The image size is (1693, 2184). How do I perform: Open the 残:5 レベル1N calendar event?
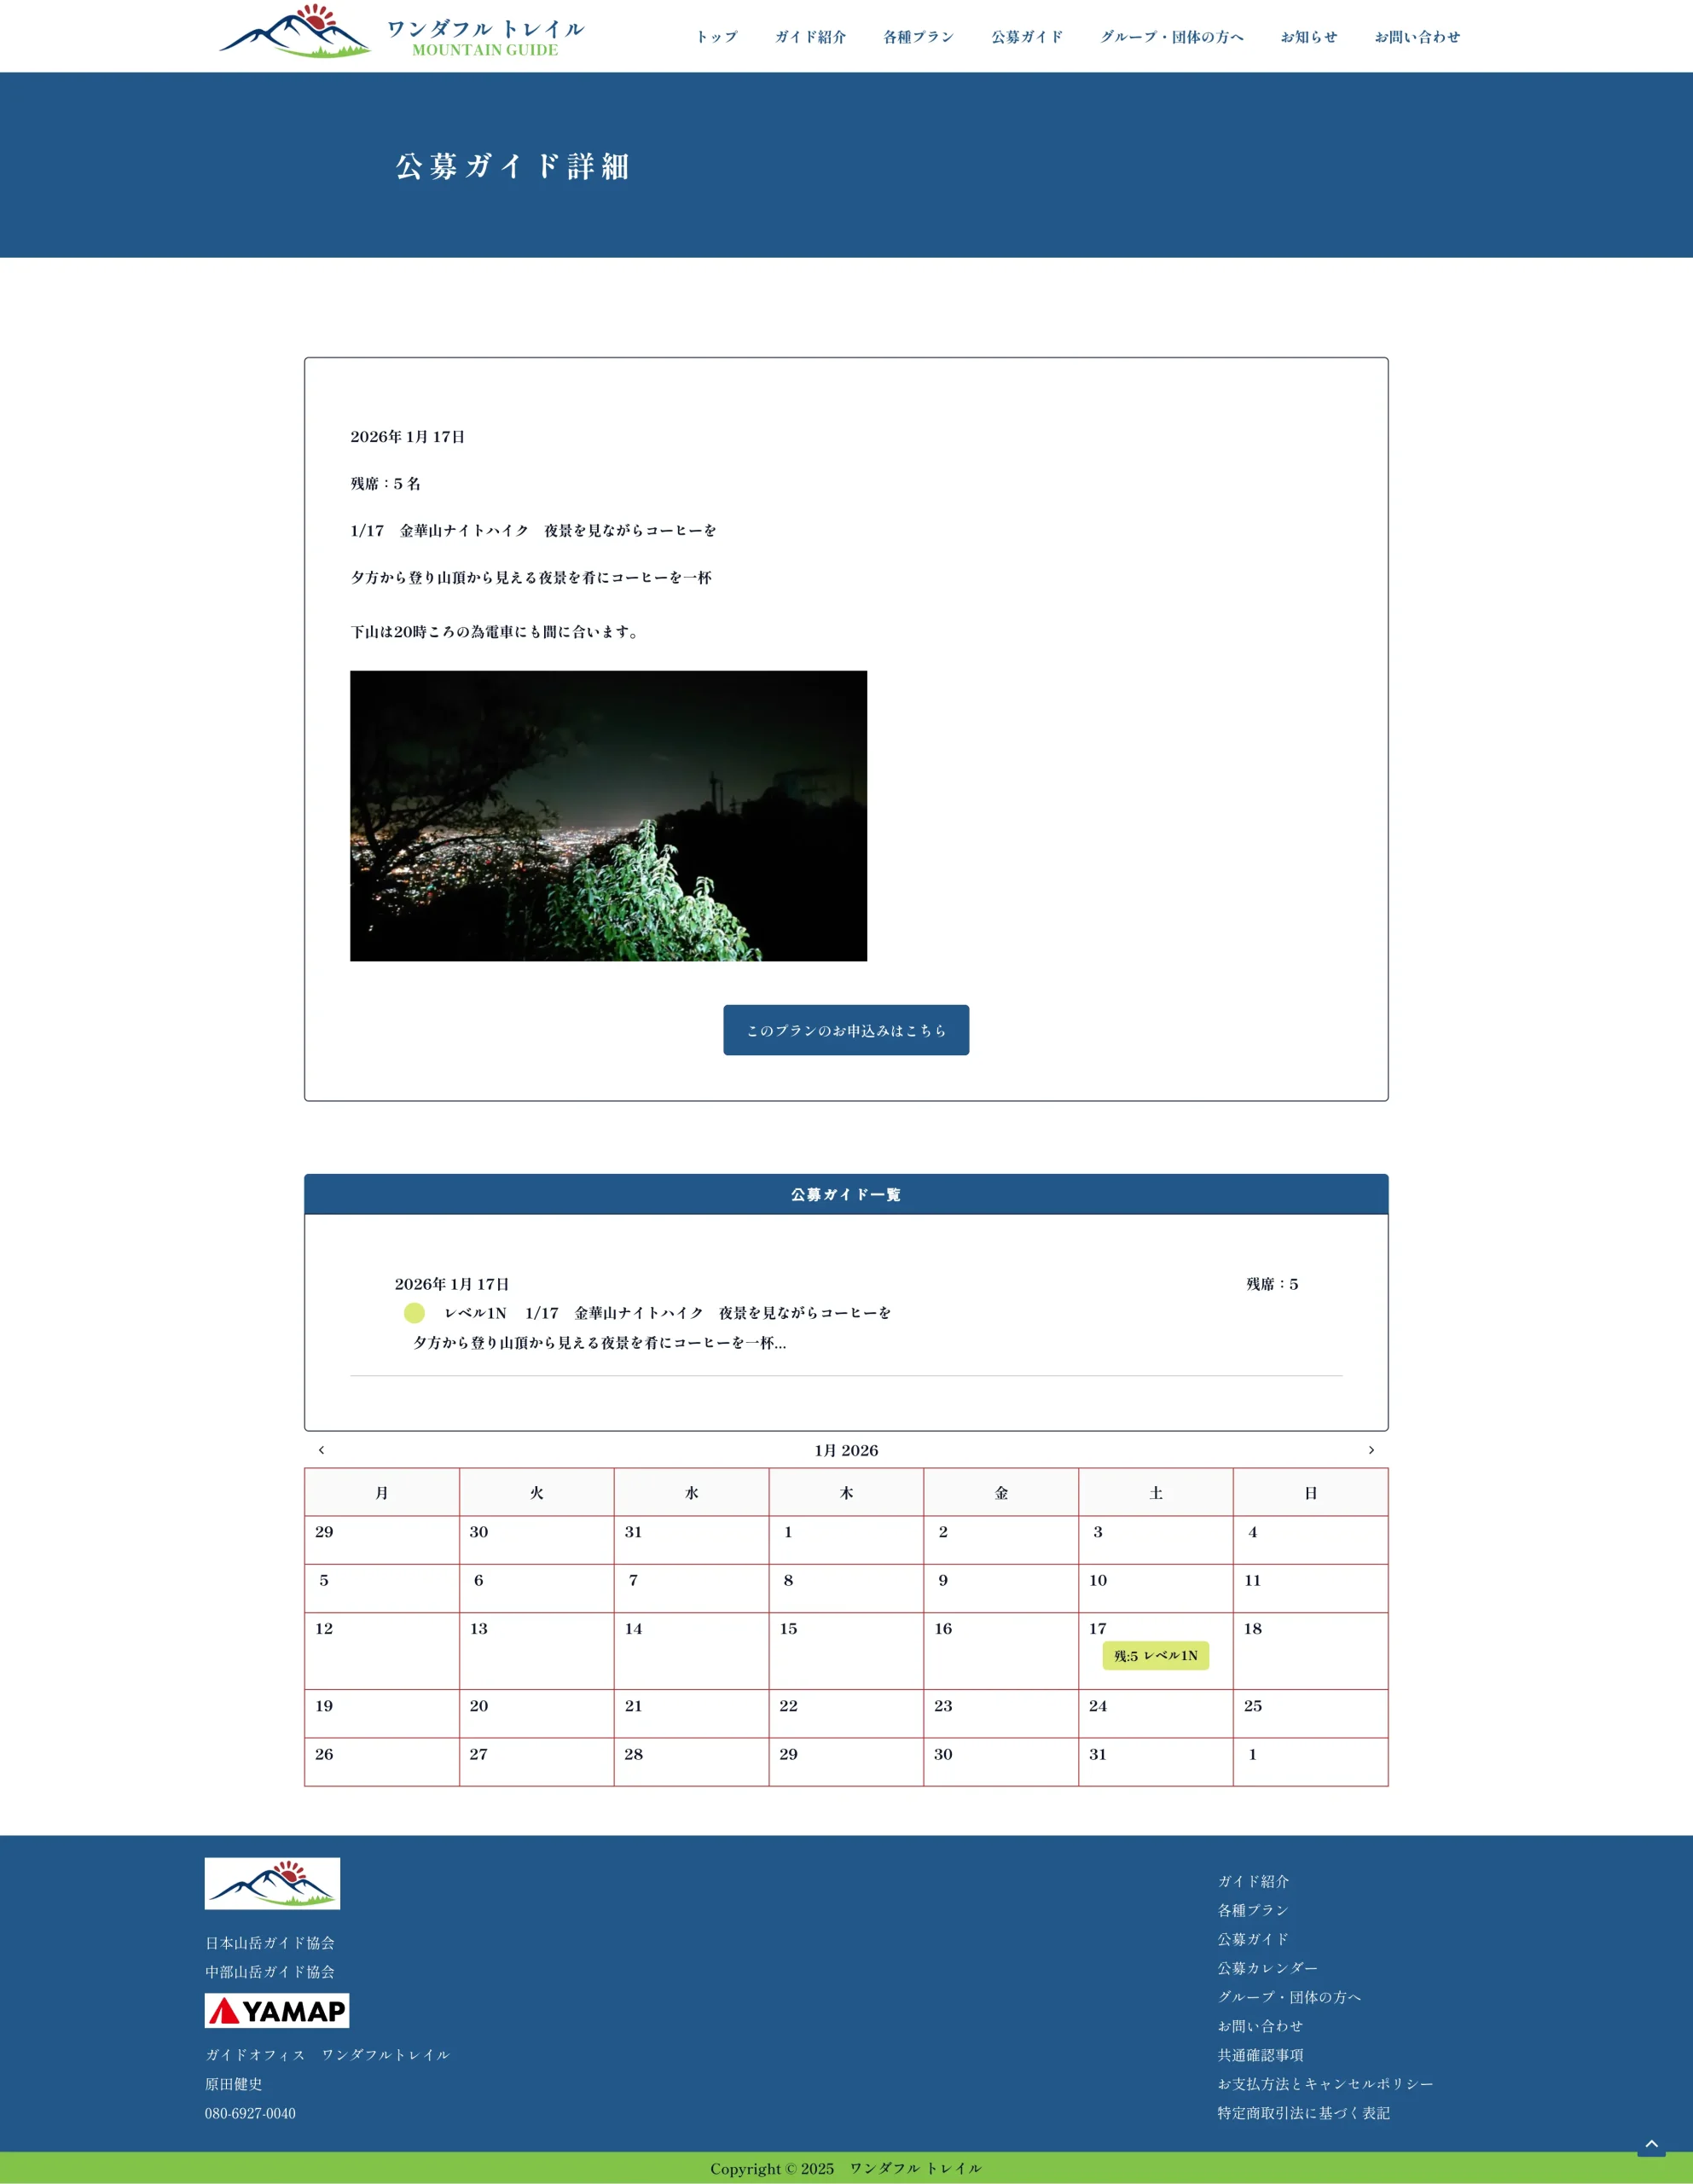tap(1155, 1656)
